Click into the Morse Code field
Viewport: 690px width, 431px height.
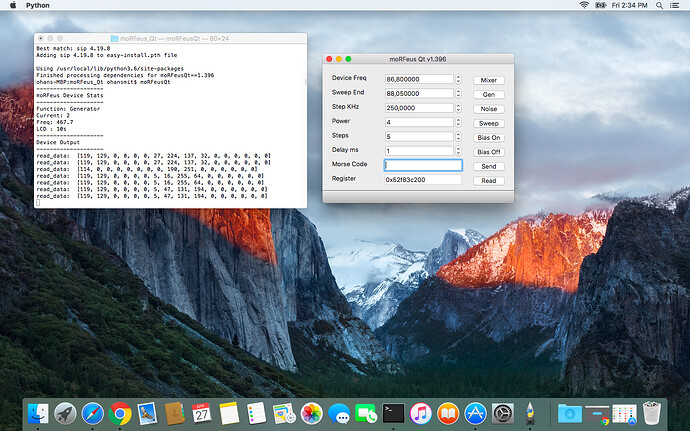(x=423, y=165)
